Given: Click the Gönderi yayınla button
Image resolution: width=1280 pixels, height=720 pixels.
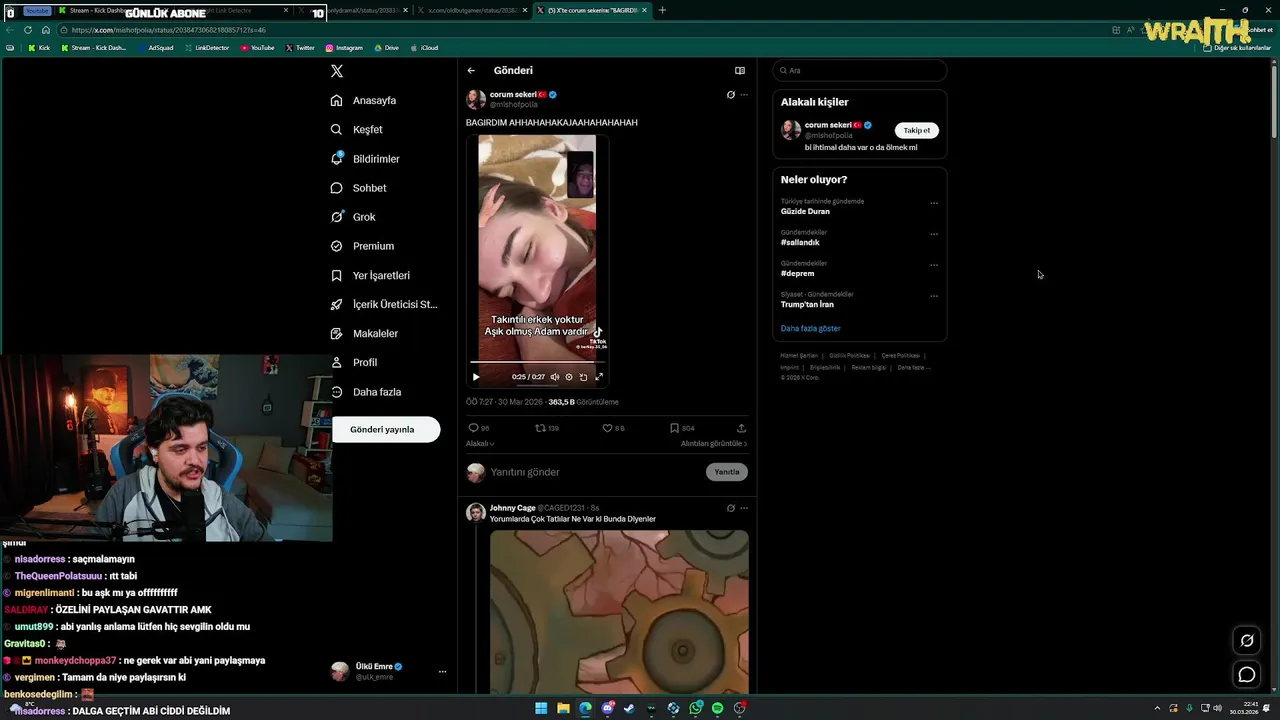Looking at the screenshot, I should coord(386,430).
